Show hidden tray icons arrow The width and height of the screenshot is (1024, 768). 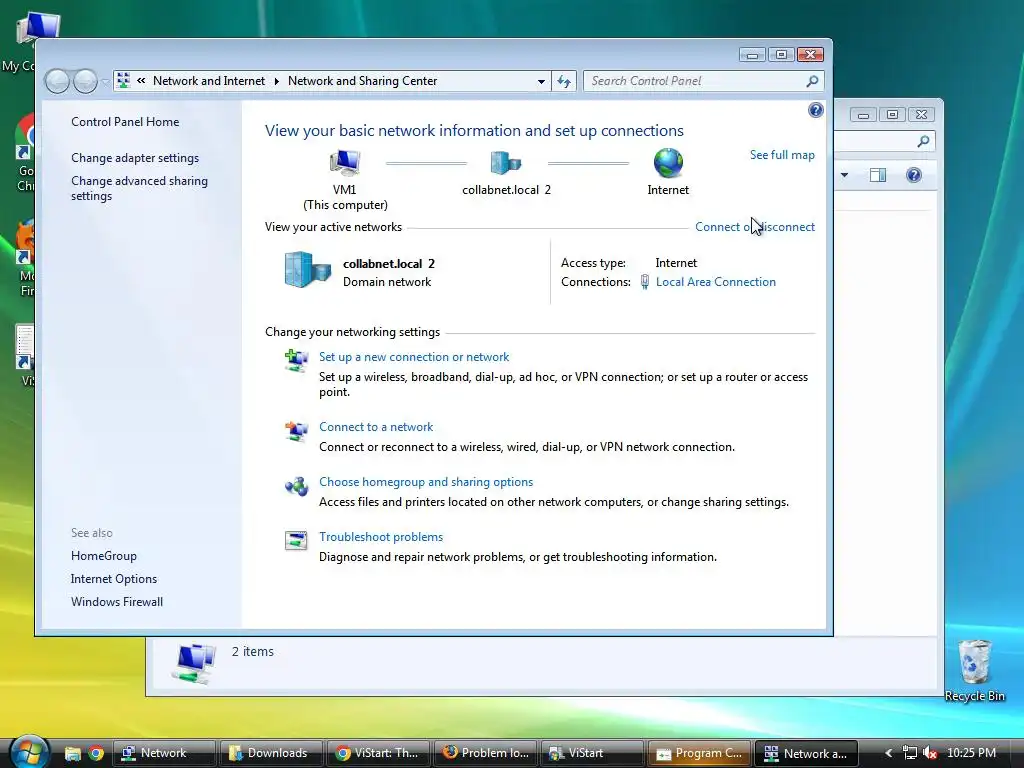pyautogui.click(x=888, y=753)
